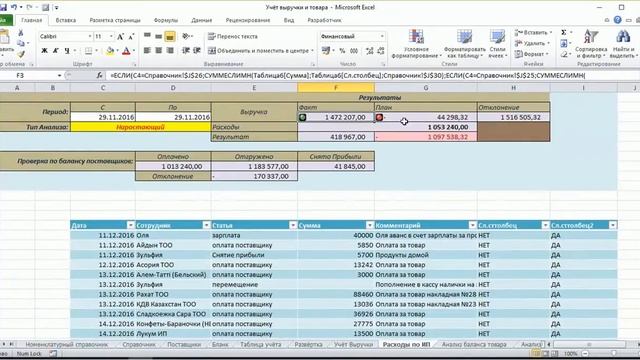
Task: Click the Increase Indent icon
Action: tap(197, 51)
